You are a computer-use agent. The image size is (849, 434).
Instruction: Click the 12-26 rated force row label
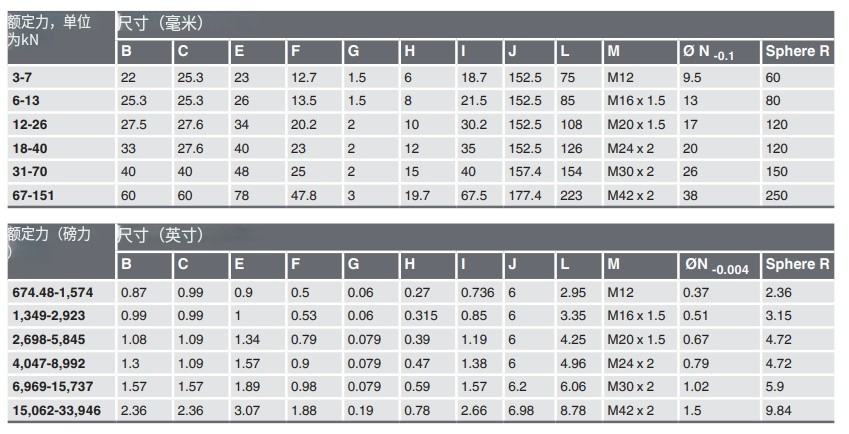(28, 124)
